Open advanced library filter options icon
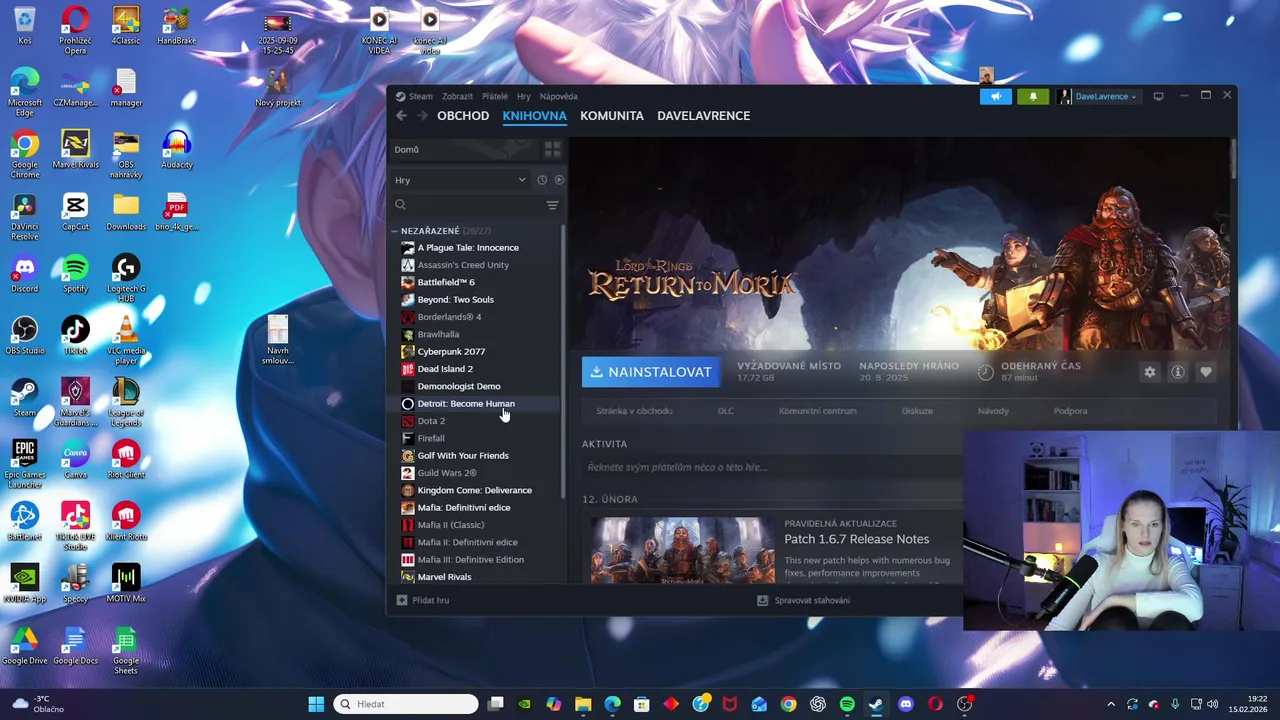This screenshot has width=1280, height=720. click(552, 205)
